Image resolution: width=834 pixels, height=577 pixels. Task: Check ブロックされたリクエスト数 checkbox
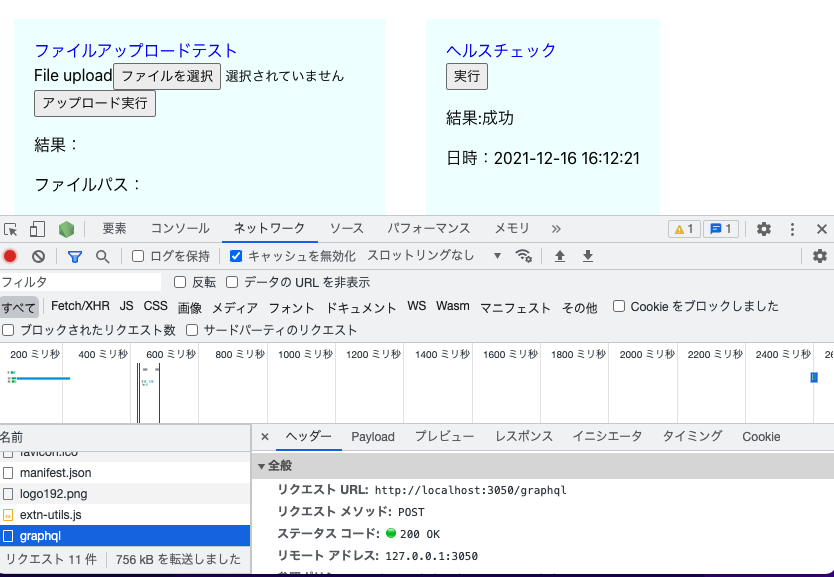[8, 330]
